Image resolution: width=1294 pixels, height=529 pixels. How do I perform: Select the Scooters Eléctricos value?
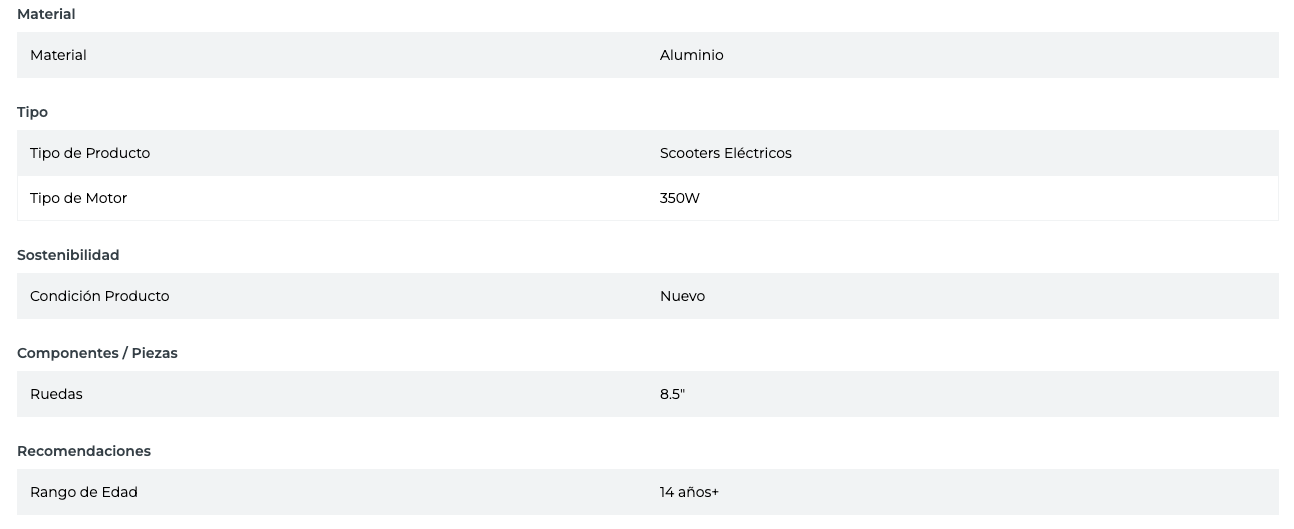[725, 153]
